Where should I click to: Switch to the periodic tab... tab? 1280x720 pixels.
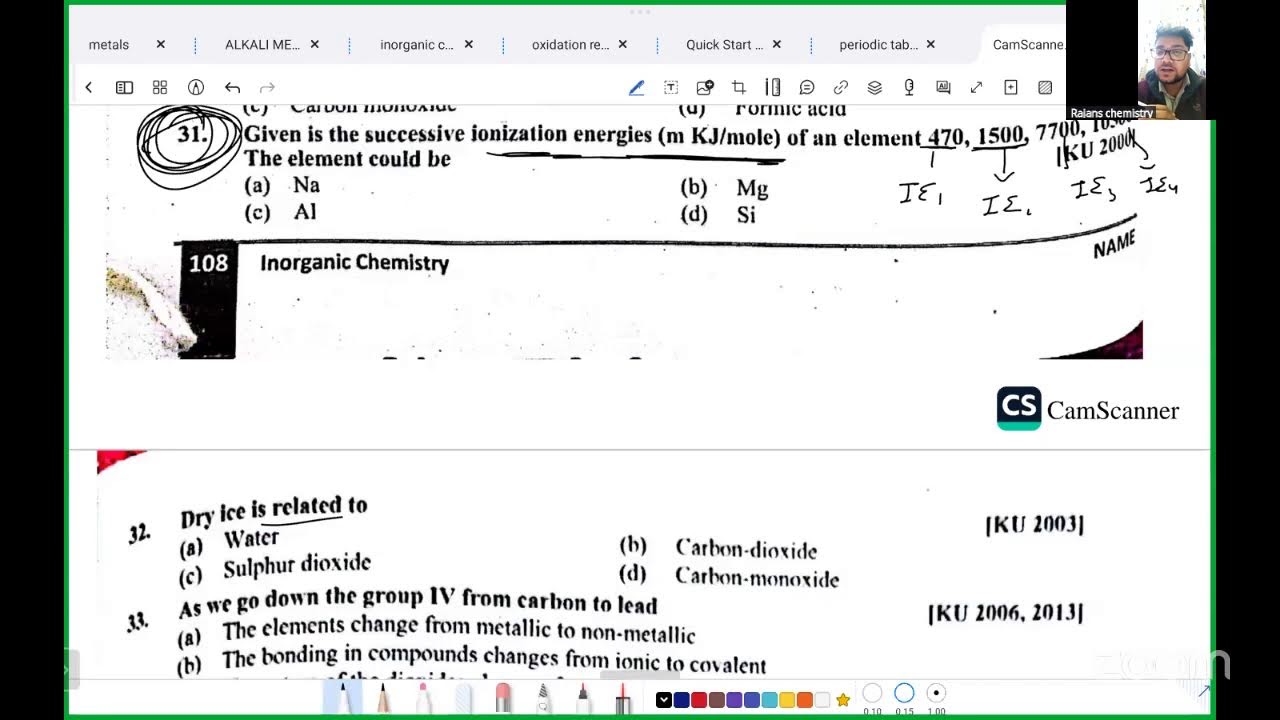(x=878, y=45)
